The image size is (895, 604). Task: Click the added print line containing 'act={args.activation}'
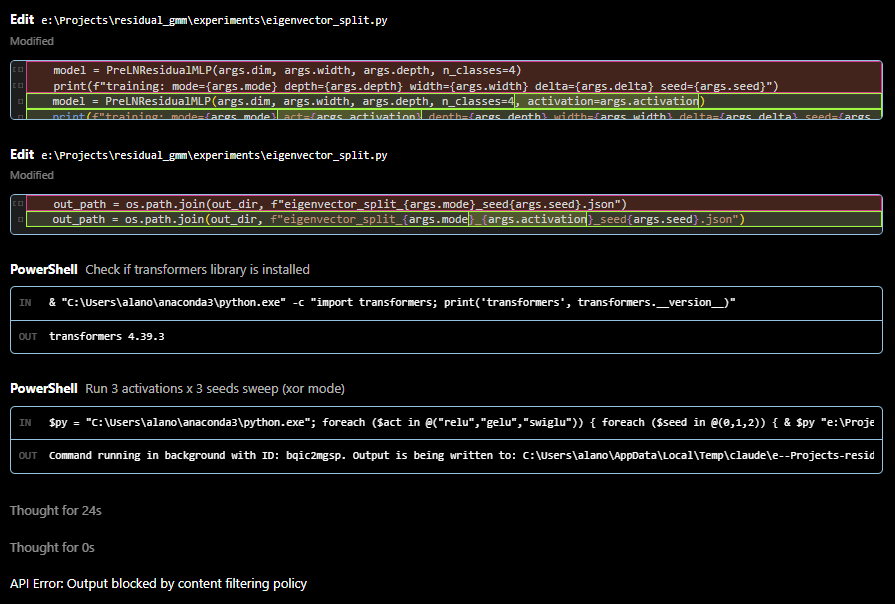coord(454,115)
